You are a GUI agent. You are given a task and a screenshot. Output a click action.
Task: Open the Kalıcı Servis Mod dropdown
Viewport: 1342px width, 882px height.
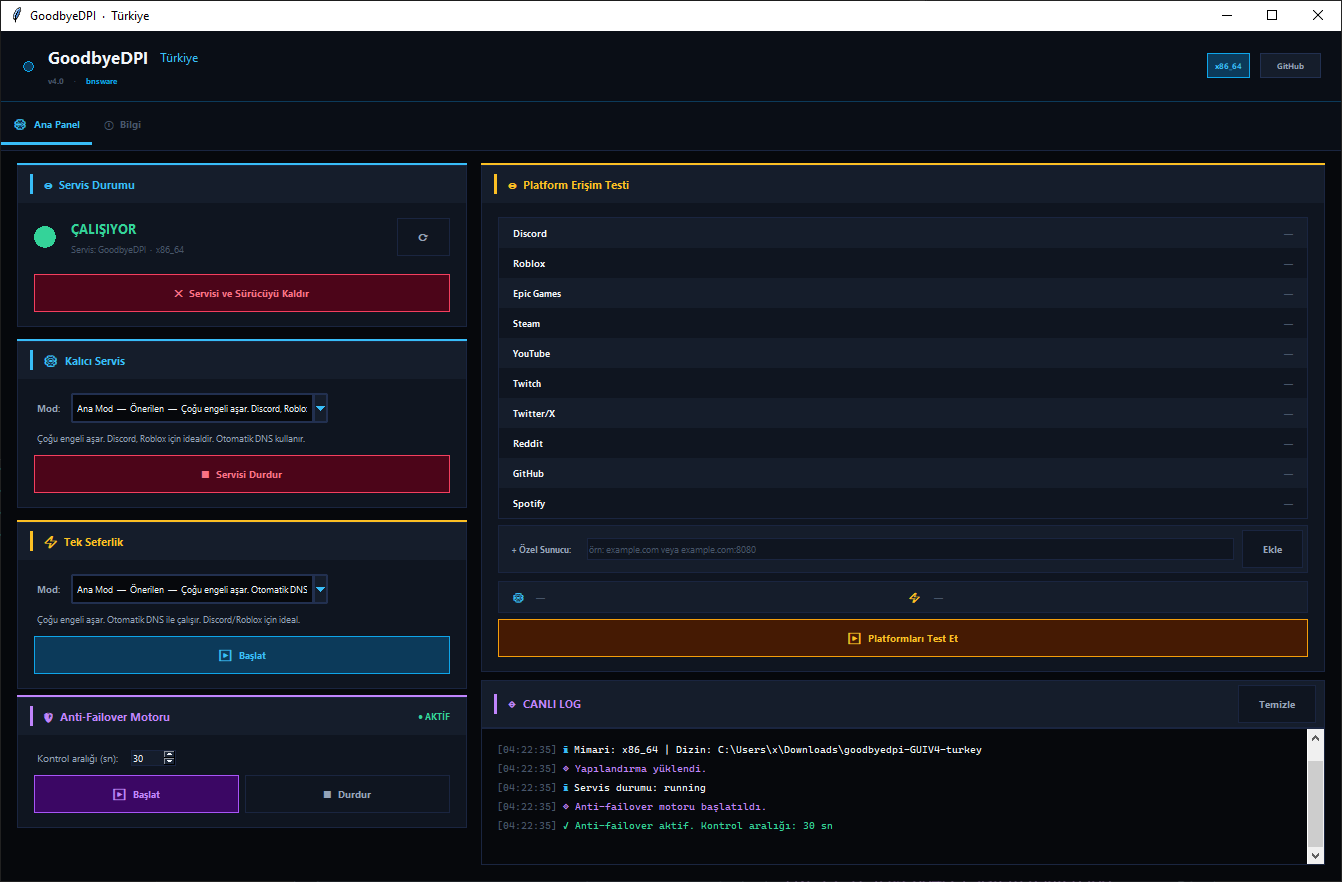pos(320,408)
